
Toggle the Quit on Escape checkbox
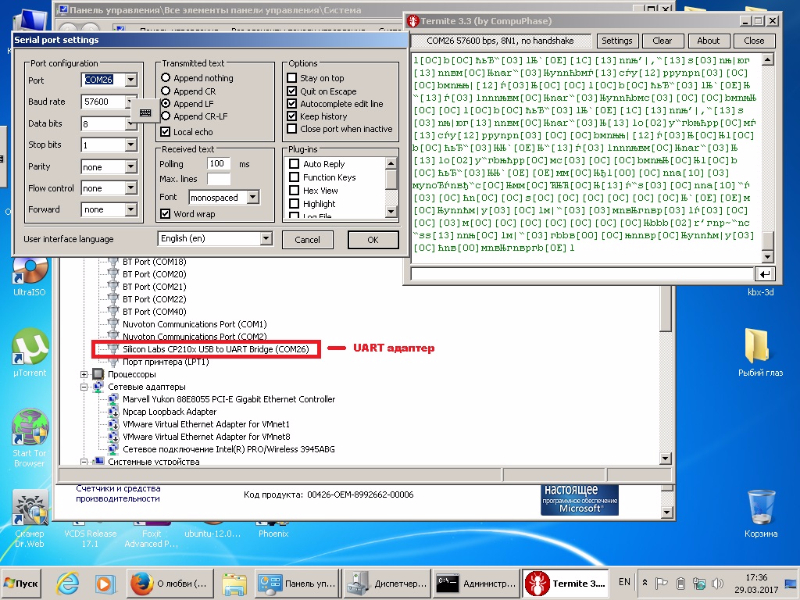pyautogui.click(x=292, y=91)
